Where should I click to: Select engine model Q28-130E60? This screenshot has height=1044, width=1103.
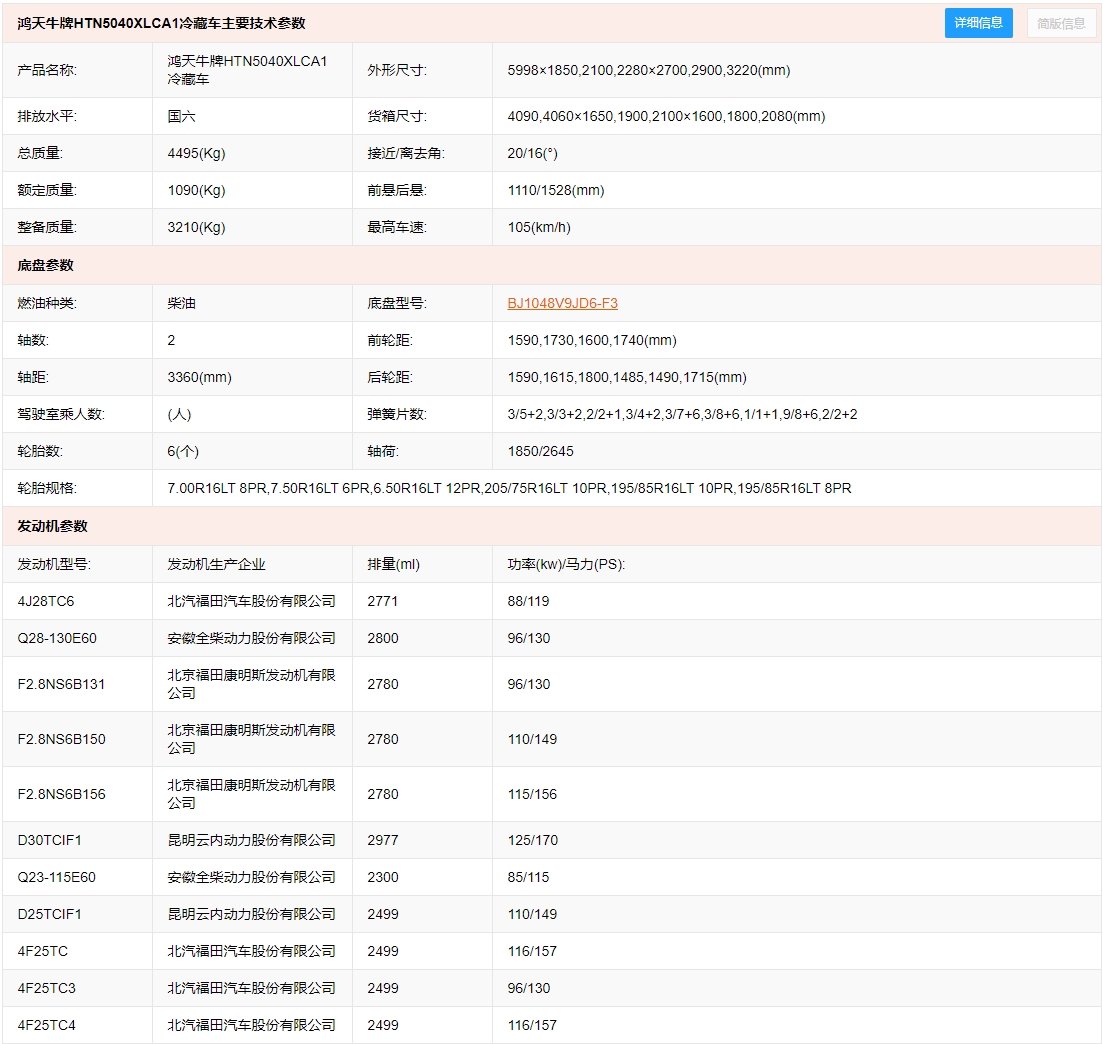[x=57, y=638]
